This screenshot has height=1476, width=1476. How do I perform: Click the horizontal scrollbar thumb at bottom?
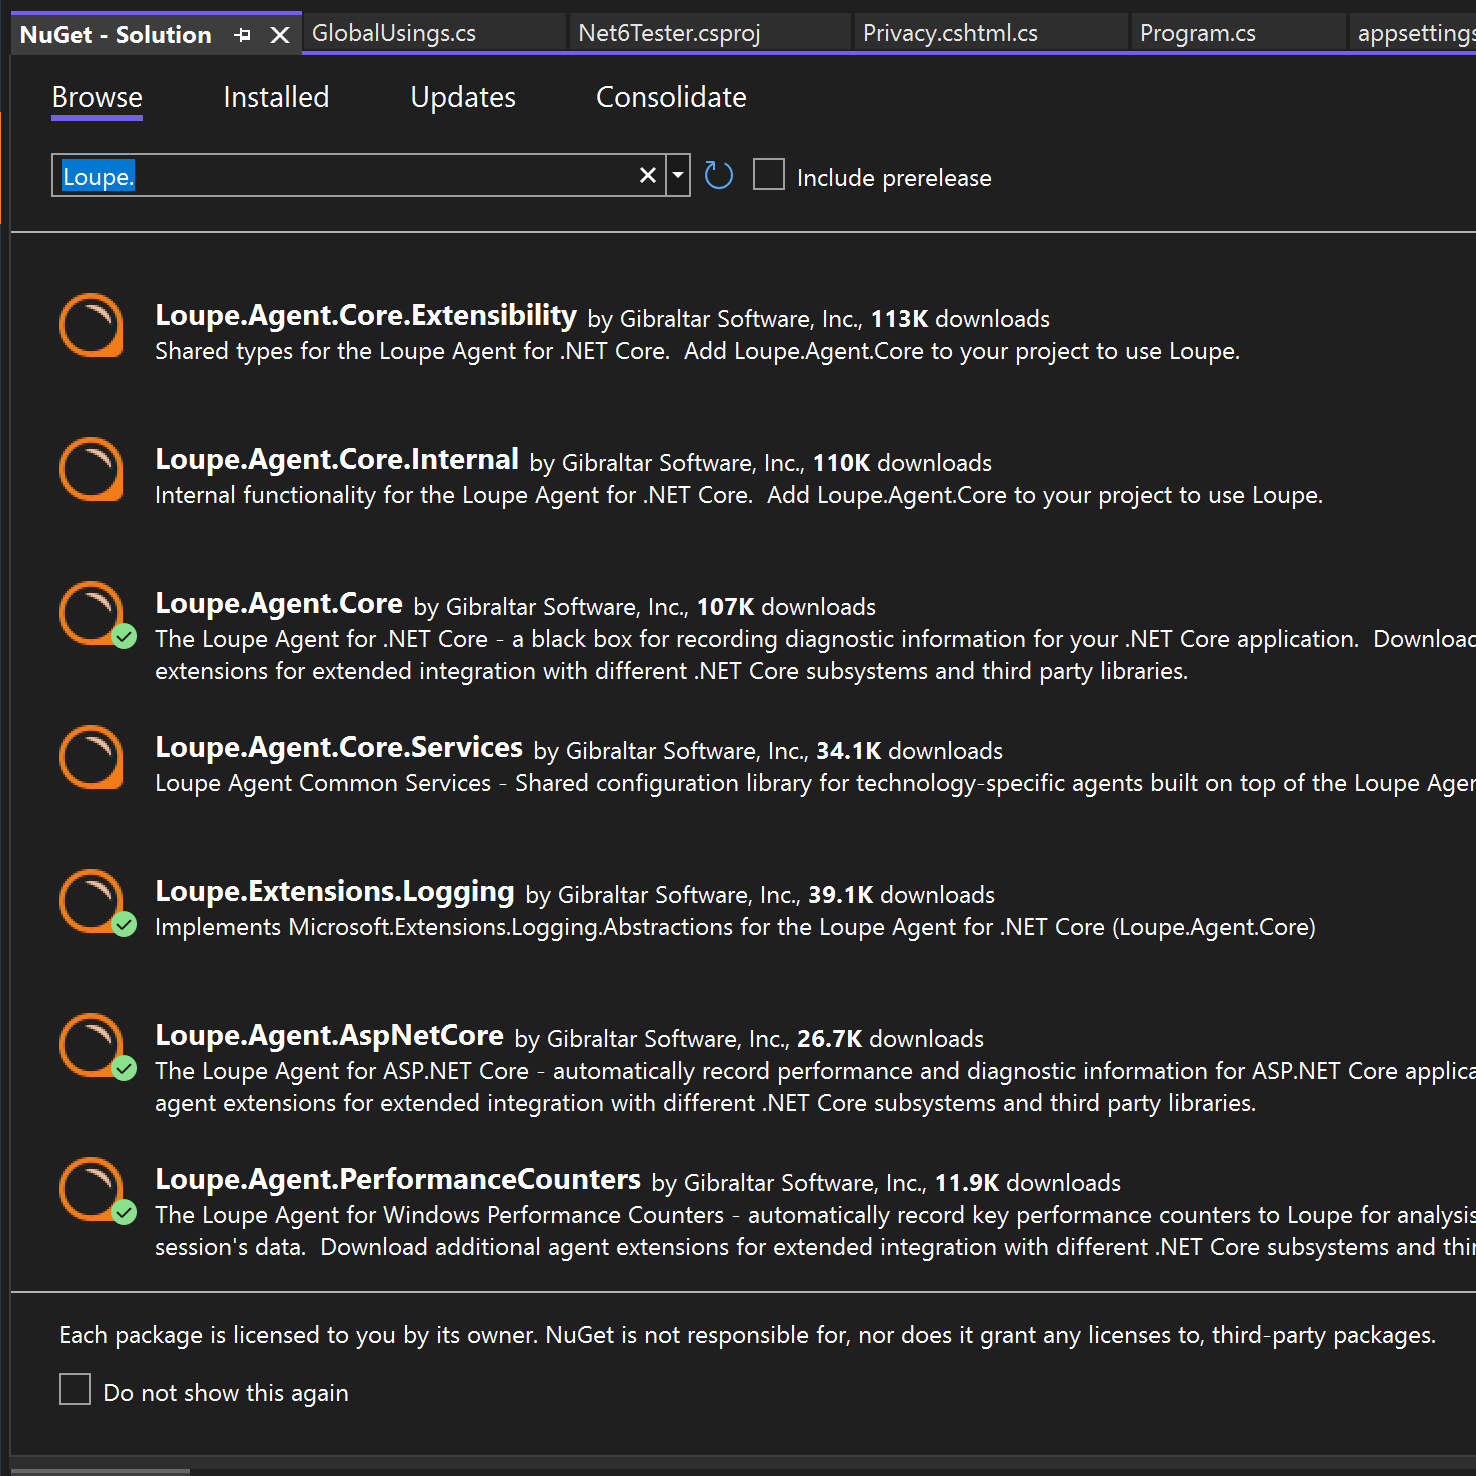coord(100,1471)
